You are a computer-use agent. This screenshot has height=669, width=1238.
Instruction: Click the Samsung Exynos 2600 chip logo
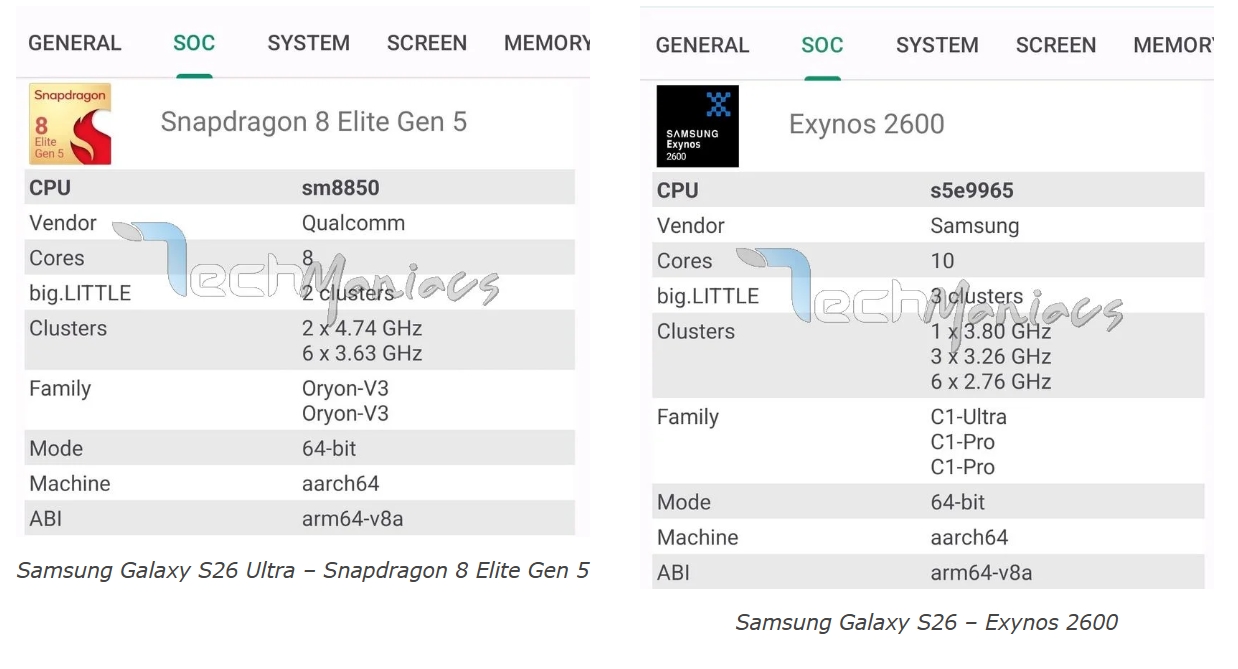(x=697, y=126)
